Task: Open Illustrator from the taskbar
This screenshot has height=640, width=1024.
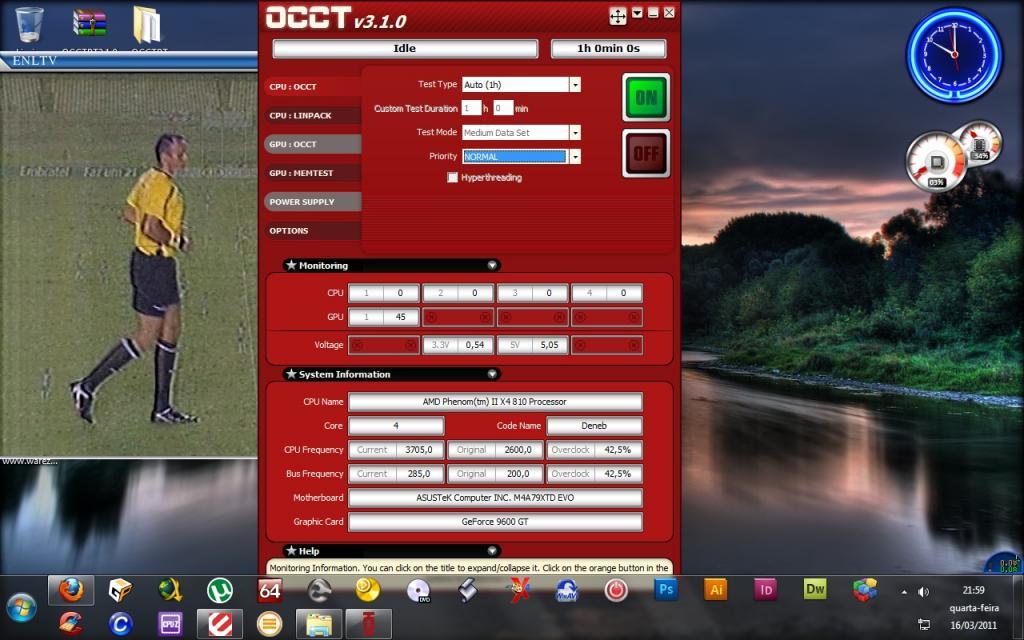Action: [x=716, y=590]
